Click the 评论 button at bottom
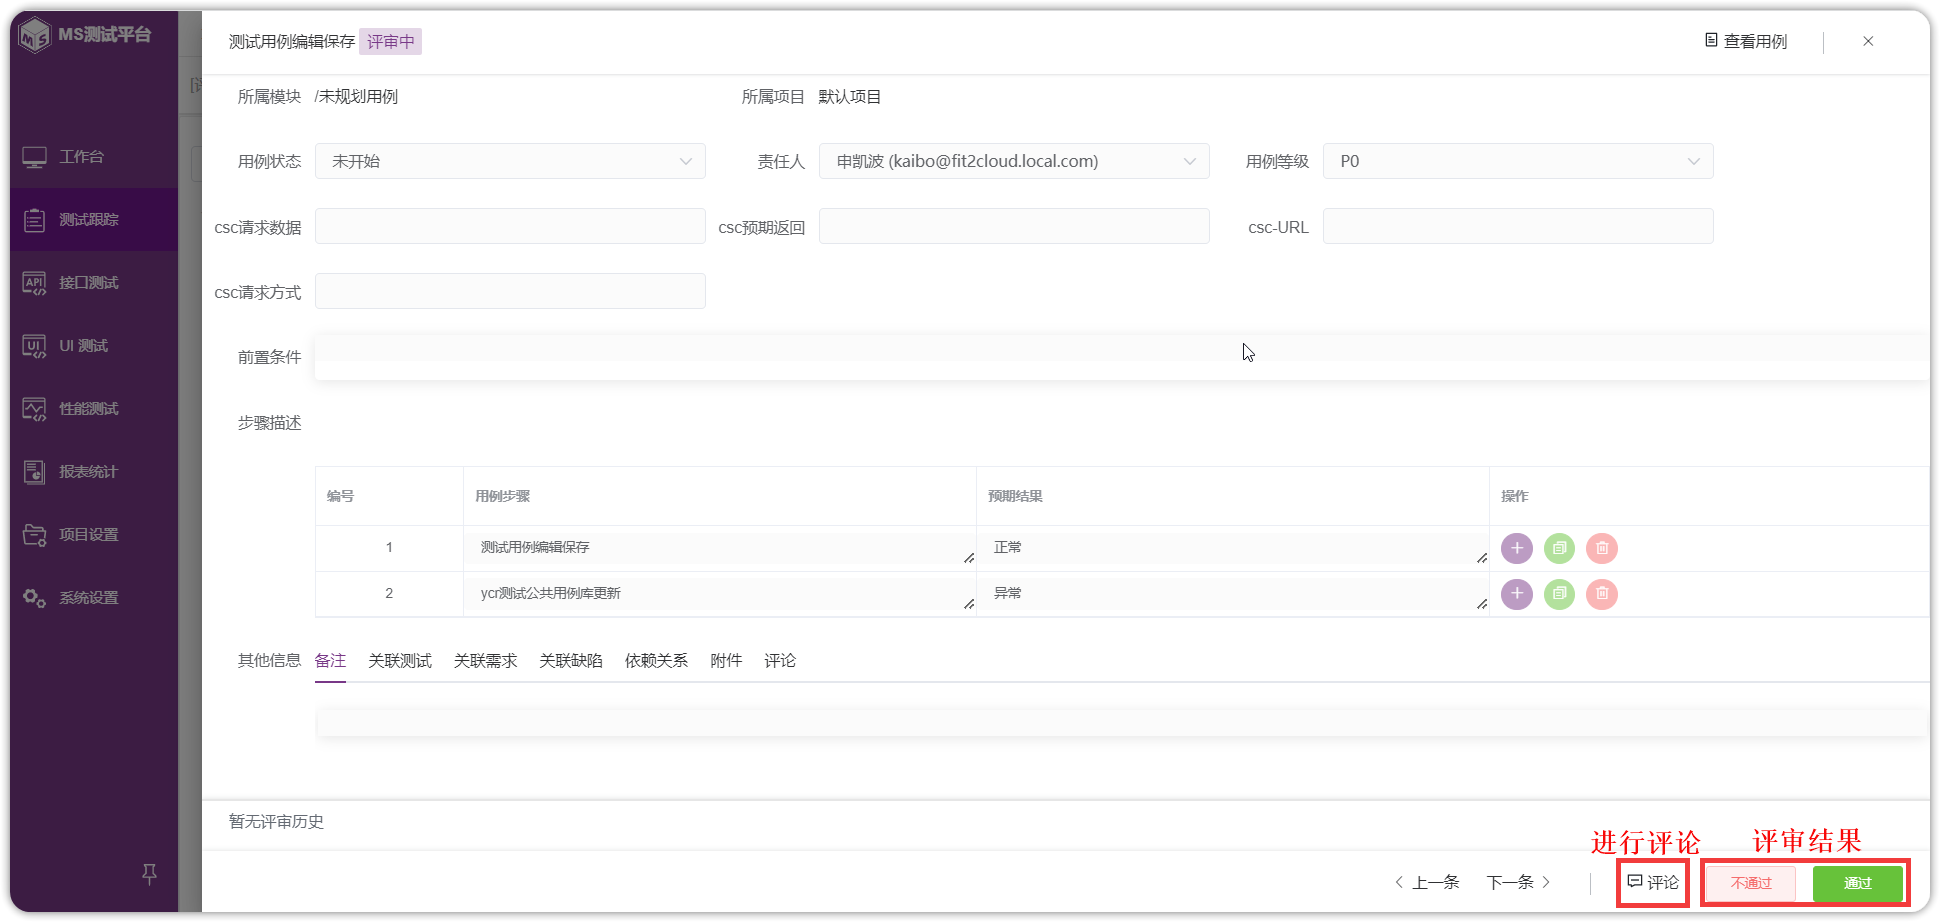 1653,883
